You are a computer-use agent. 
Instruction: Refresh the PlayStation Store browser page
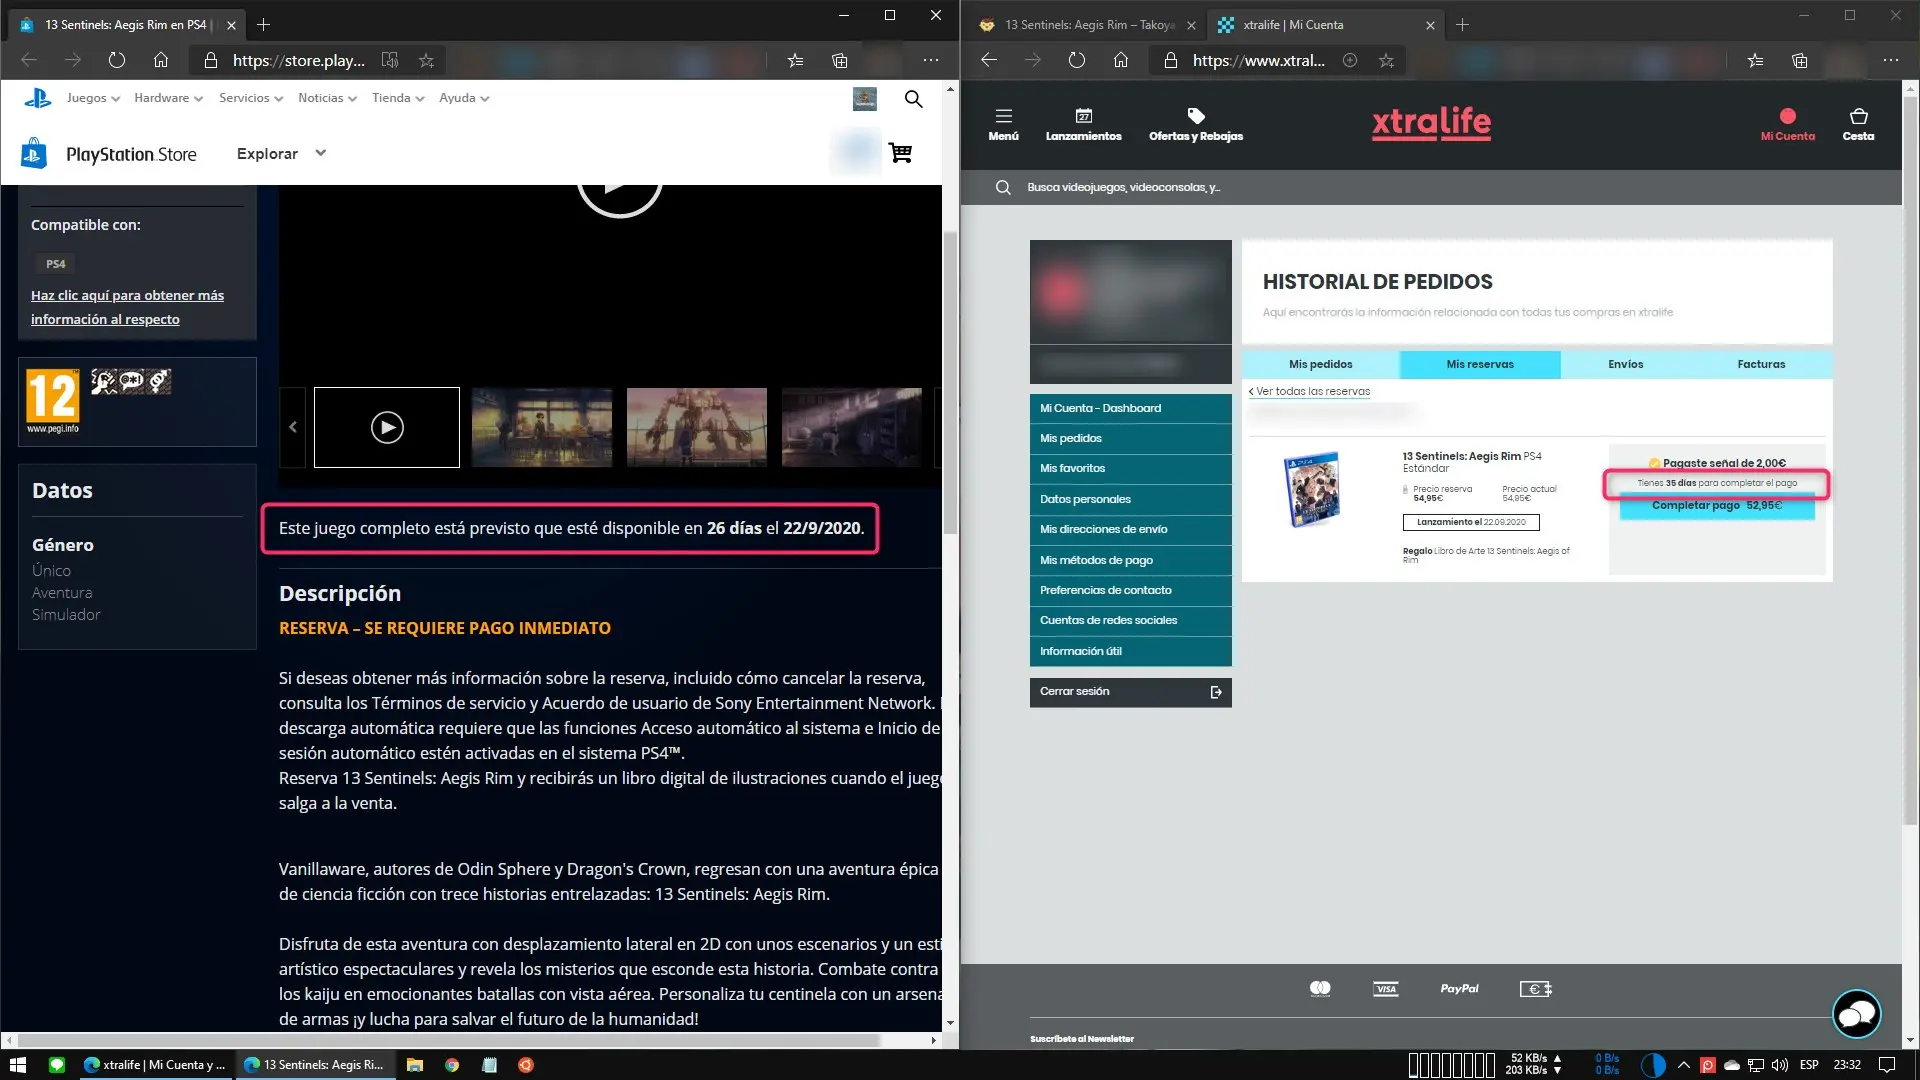(117, 60)
